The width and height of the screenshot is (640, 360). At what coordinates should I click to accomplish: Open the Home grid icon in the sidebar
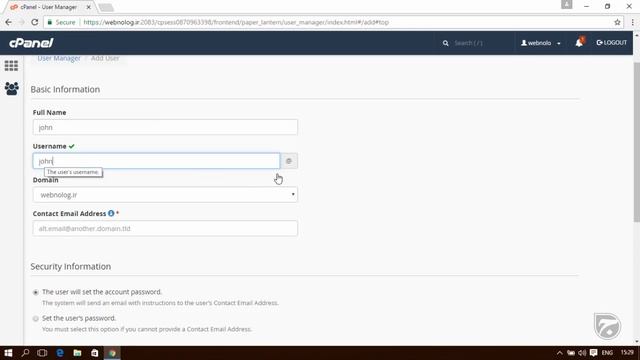(x=11, y=66)
